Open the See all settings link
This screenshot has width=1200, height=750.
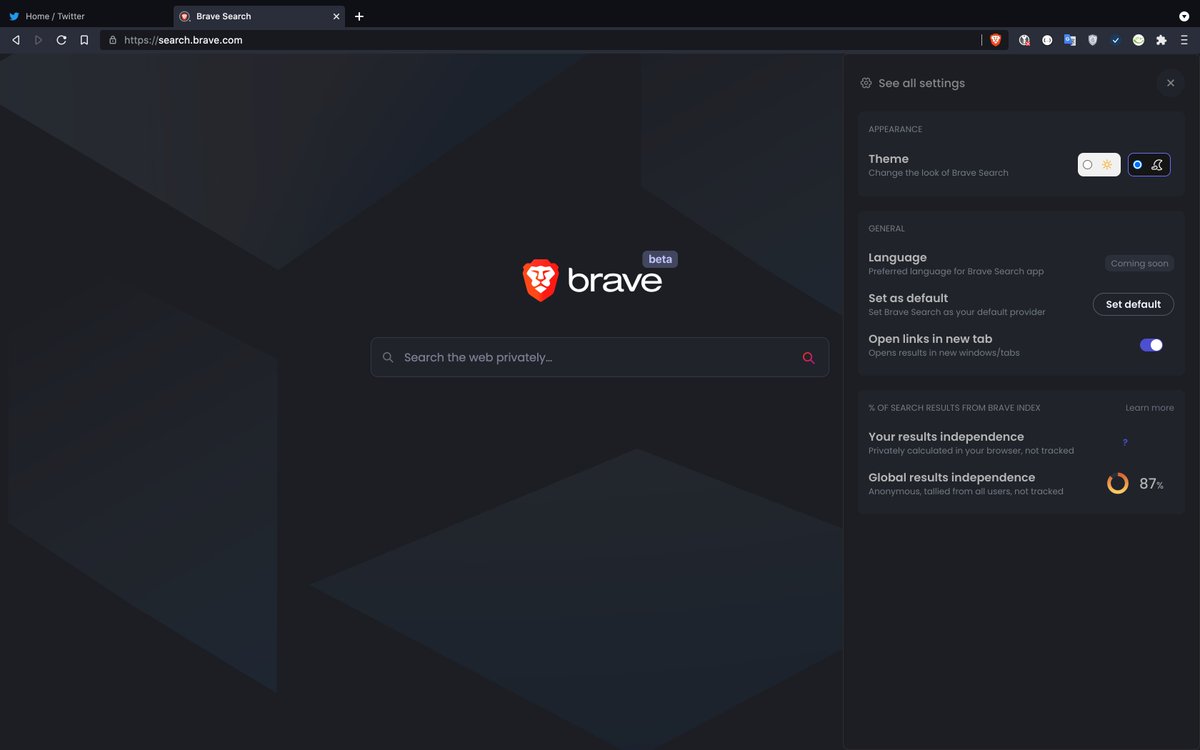921,83
